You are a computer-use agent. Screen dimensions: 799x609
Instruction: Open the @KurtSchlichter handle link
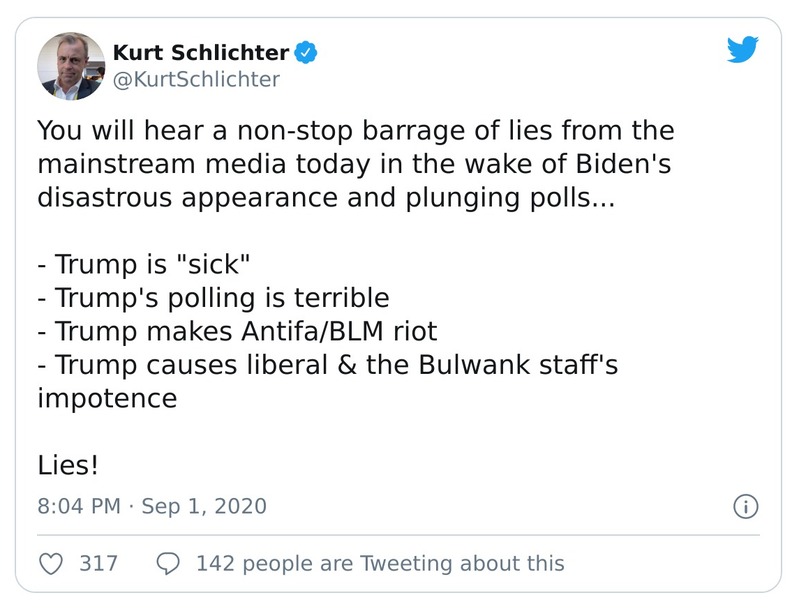(196, 79)
